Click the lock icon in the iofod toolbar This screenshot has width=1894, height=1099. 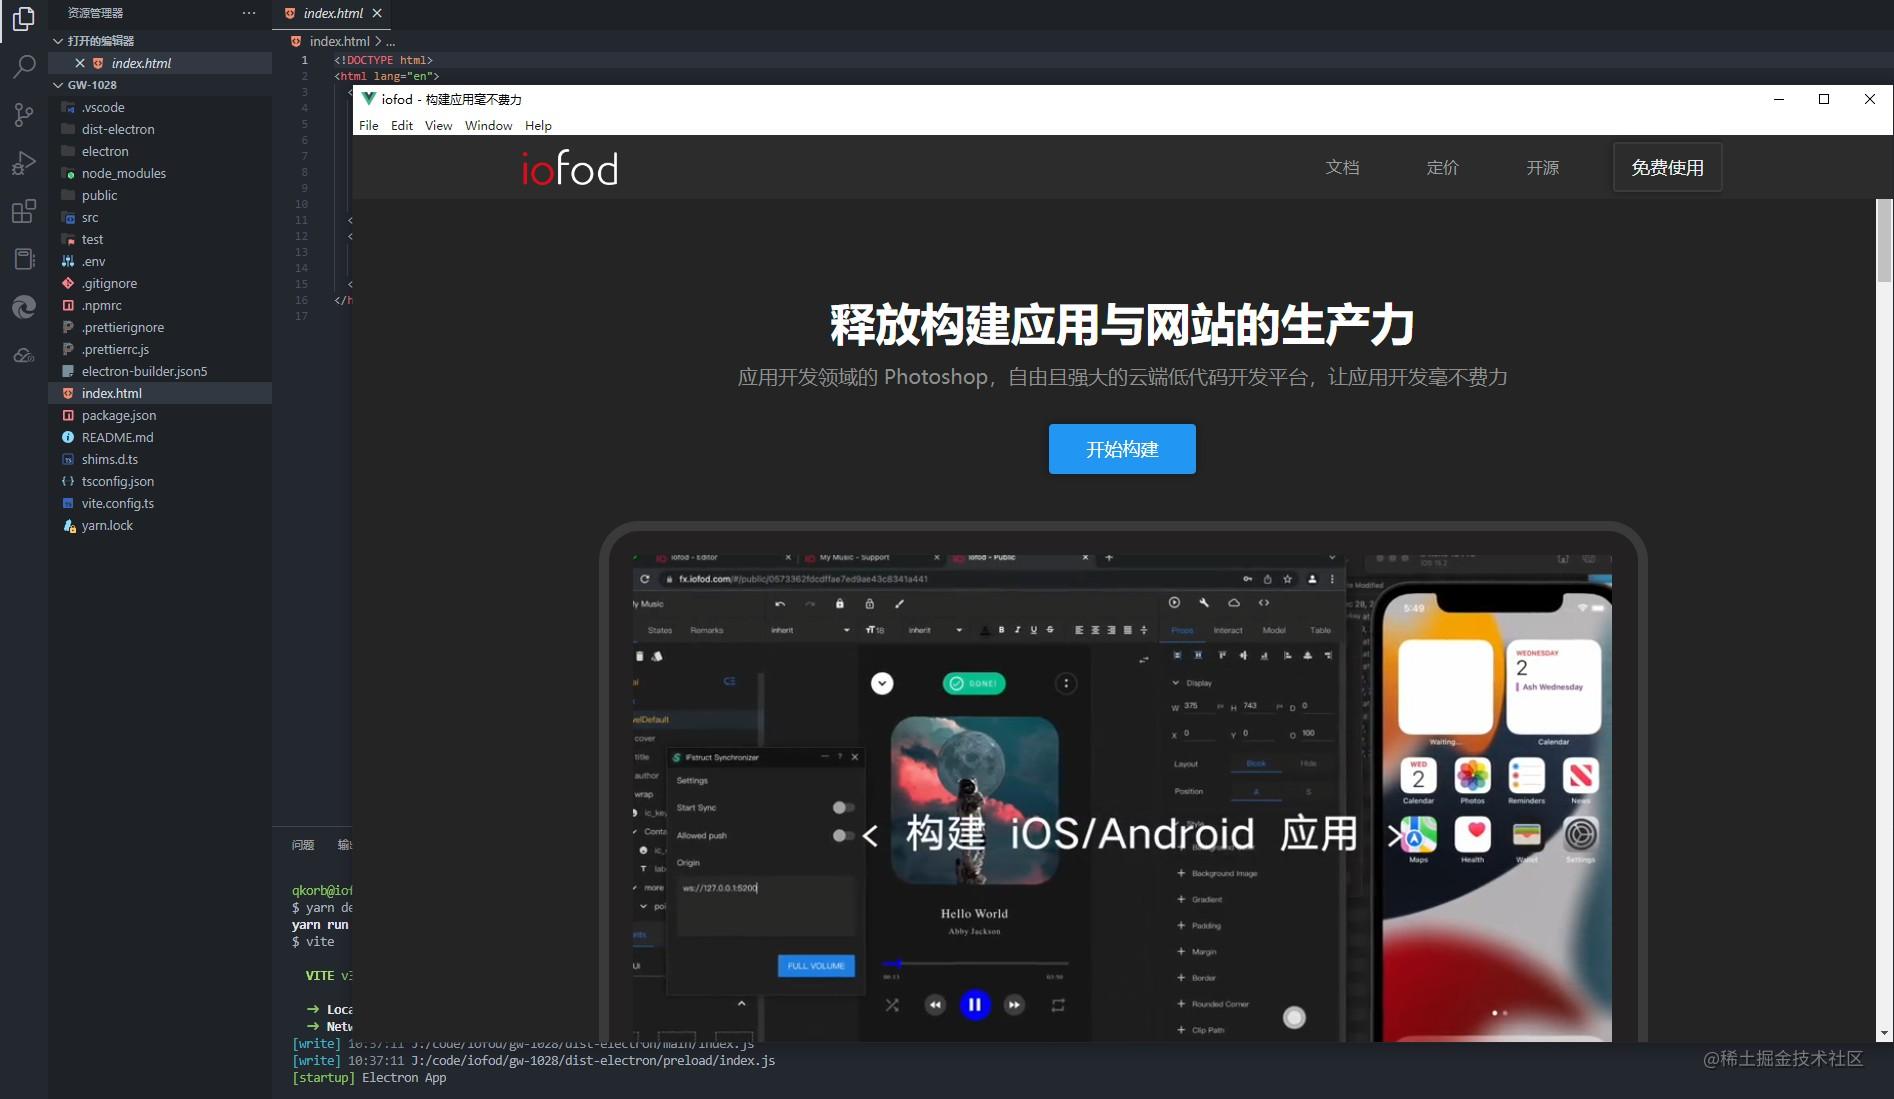tap(841, 604)
